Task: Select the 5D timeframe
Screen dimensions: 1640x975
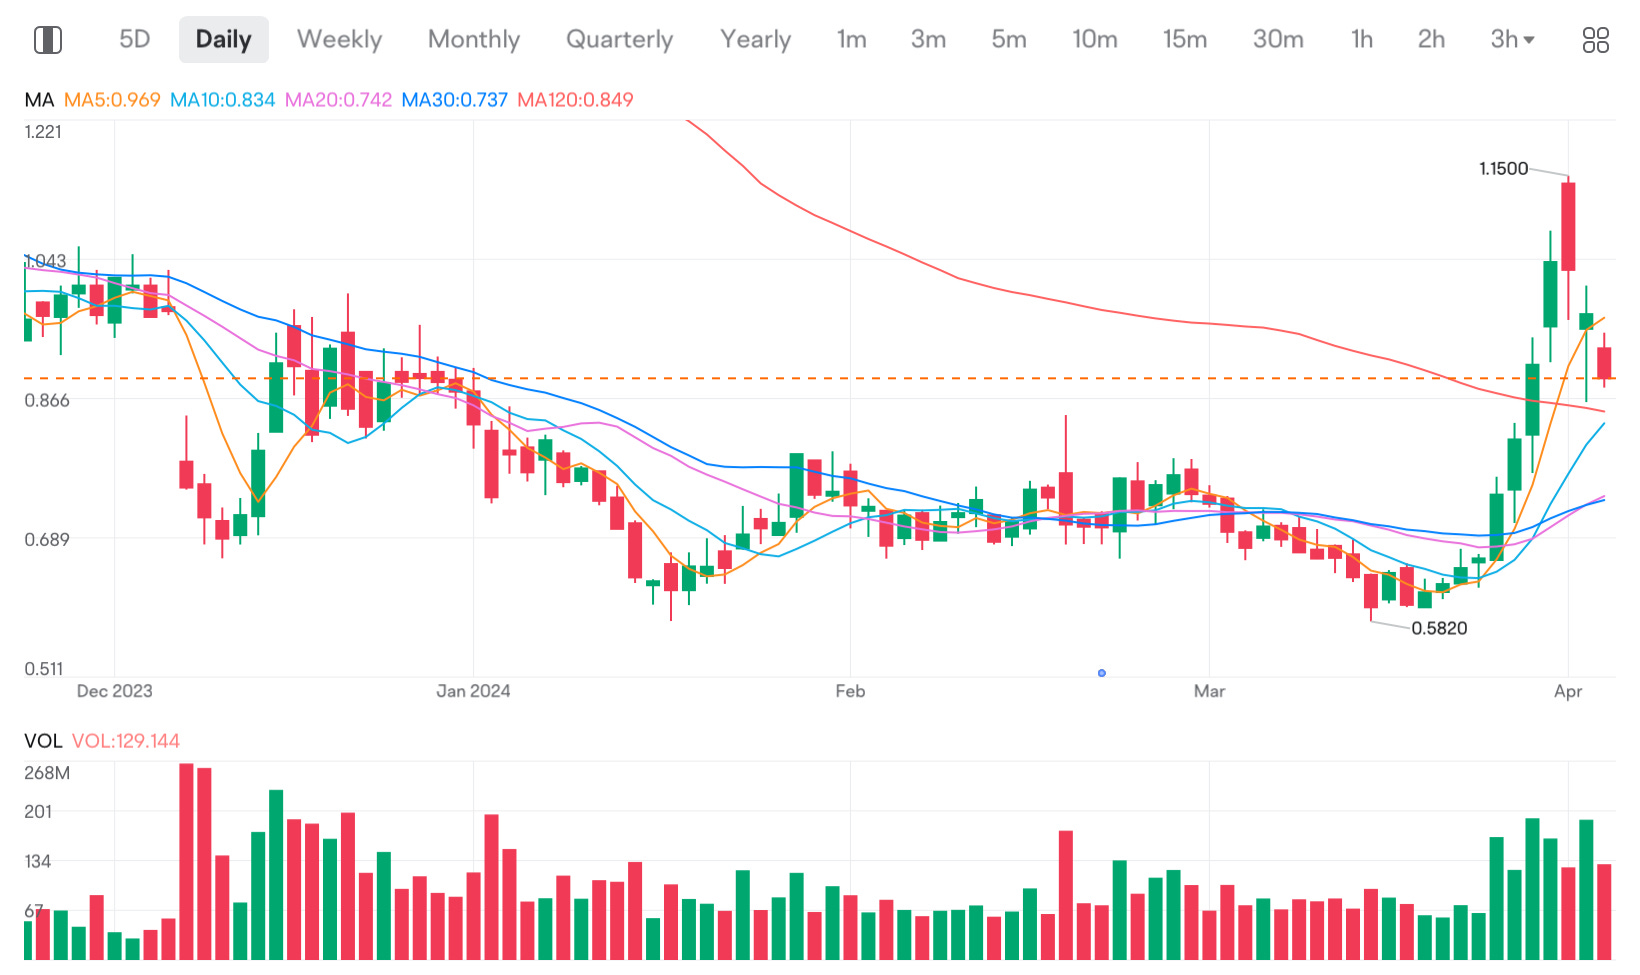Action: (133, 39)
